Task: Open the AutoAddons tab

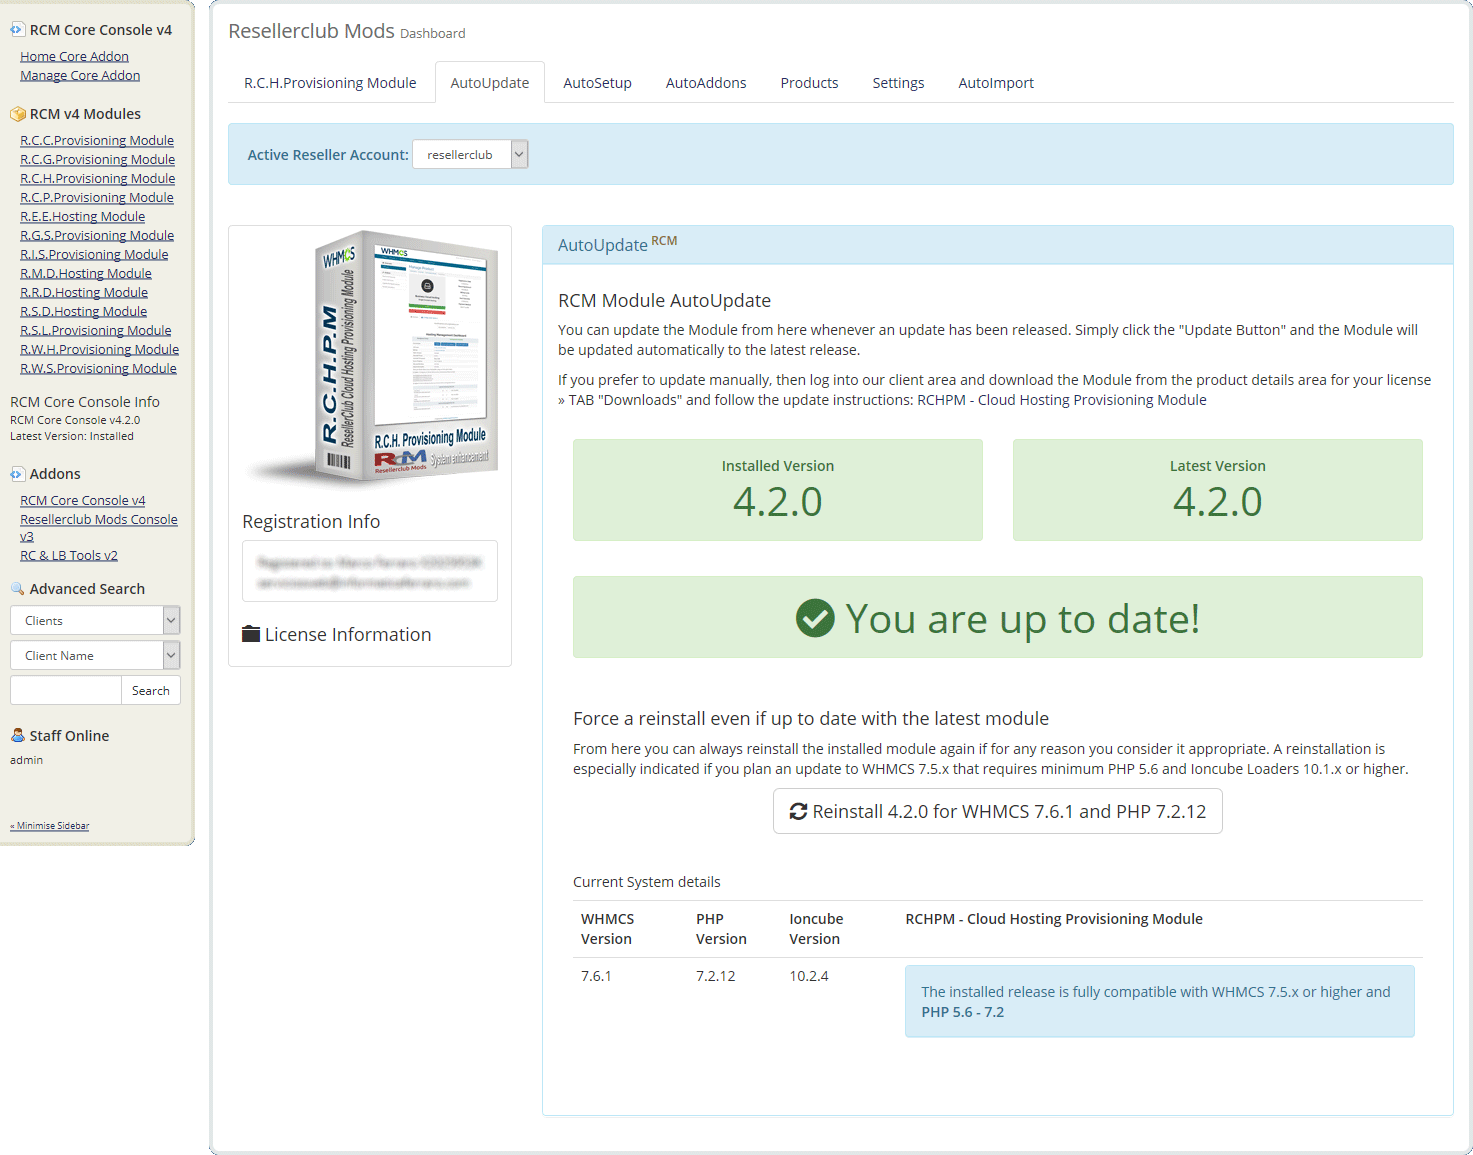Action: pyautogui.click(x=706, y=83)
